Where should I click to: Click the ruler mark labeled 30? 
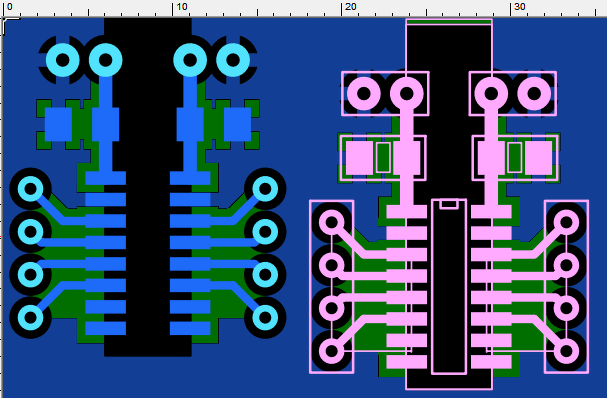tap(520, 7)
